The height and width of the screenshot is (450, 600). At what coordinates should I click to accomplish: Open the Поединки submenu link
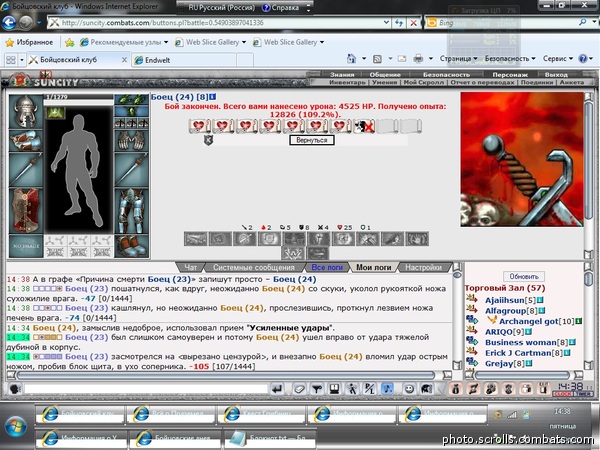(x=536, y=82)
